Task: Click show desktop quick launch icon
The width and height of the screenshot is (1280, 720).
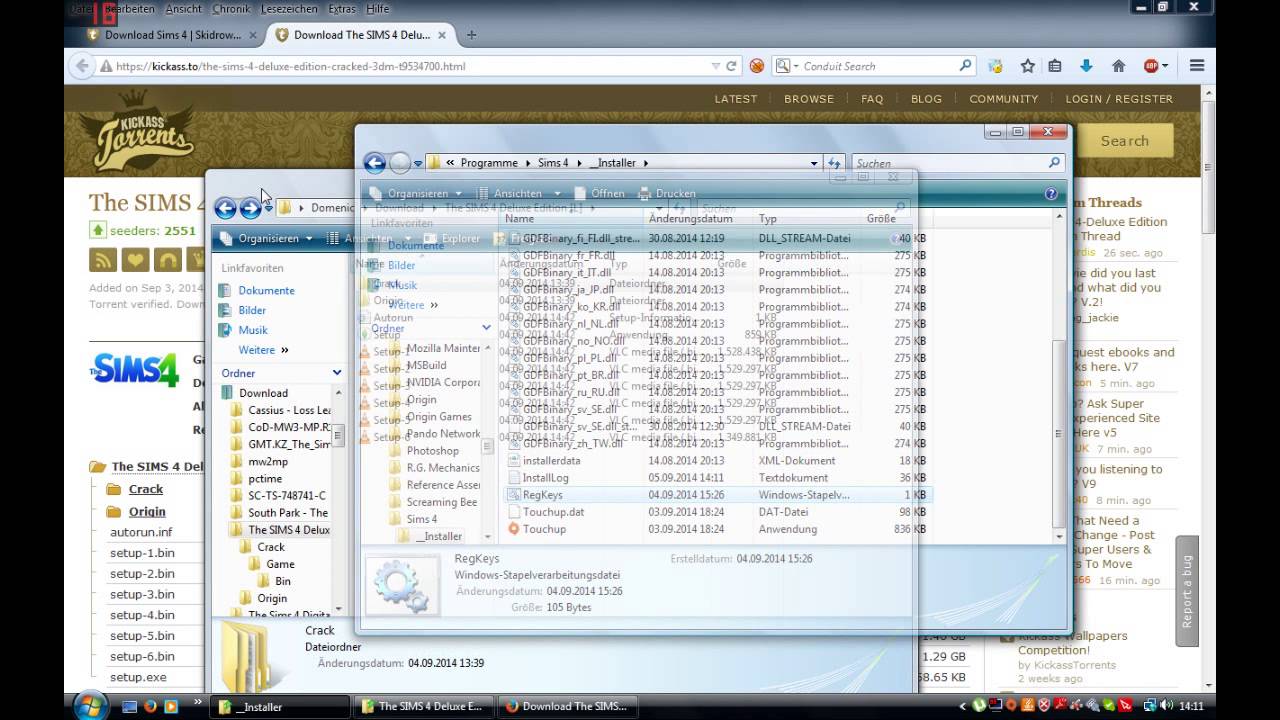Action: tap(129, 706)
